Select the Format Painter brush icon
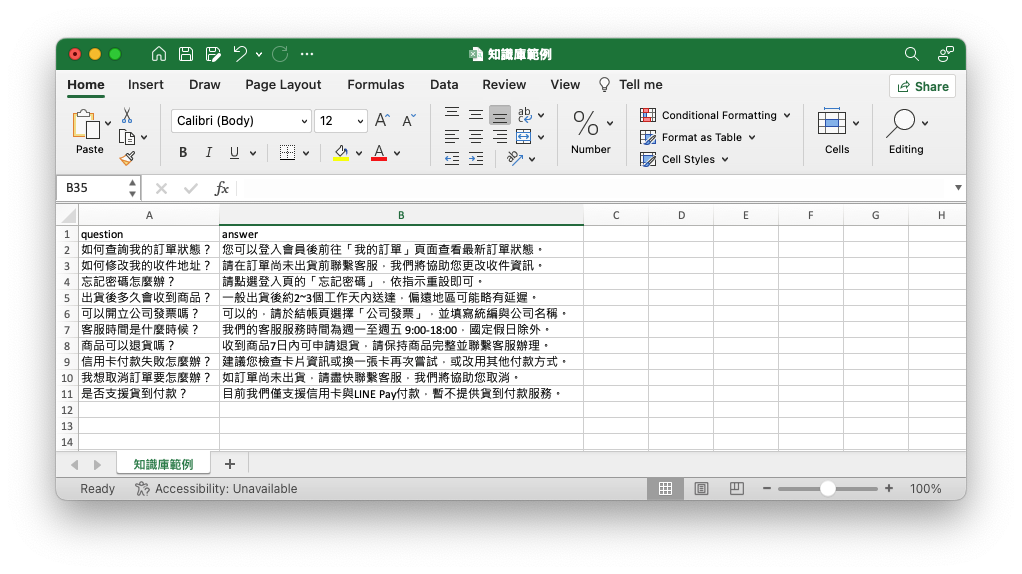The width and height of the screenshot is (1022, 574). click(127, 158)
